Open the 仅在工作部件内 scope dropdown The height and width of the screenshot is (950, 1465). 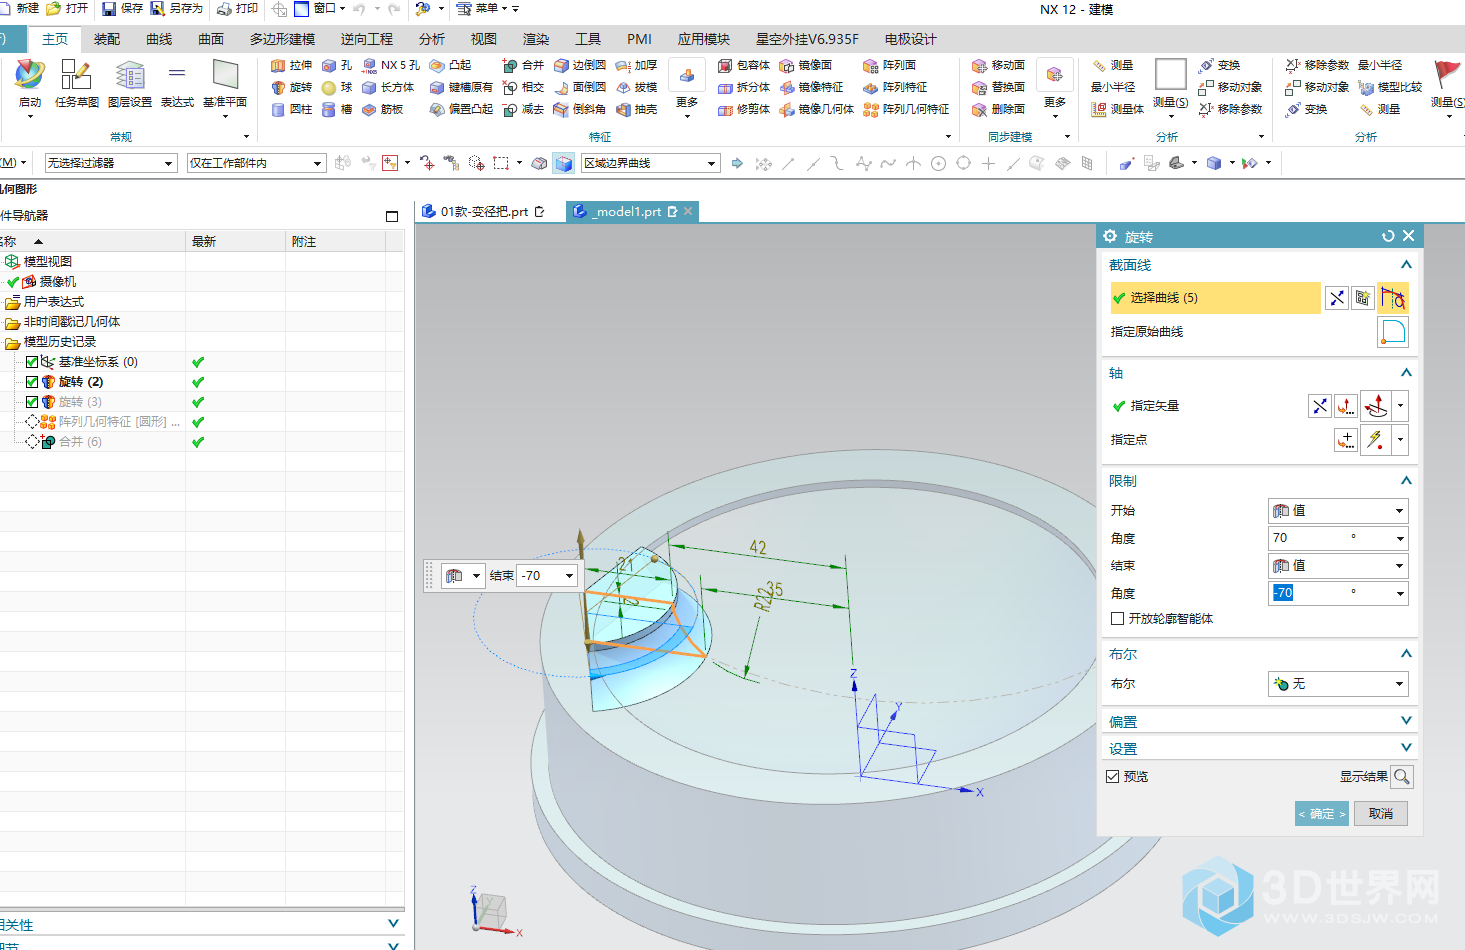click(257, 163)
